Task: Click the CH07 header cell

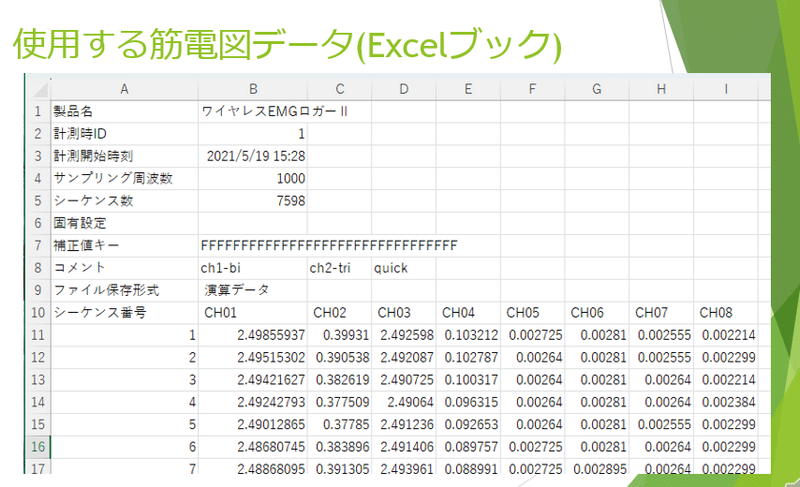Action: (661, 313)
